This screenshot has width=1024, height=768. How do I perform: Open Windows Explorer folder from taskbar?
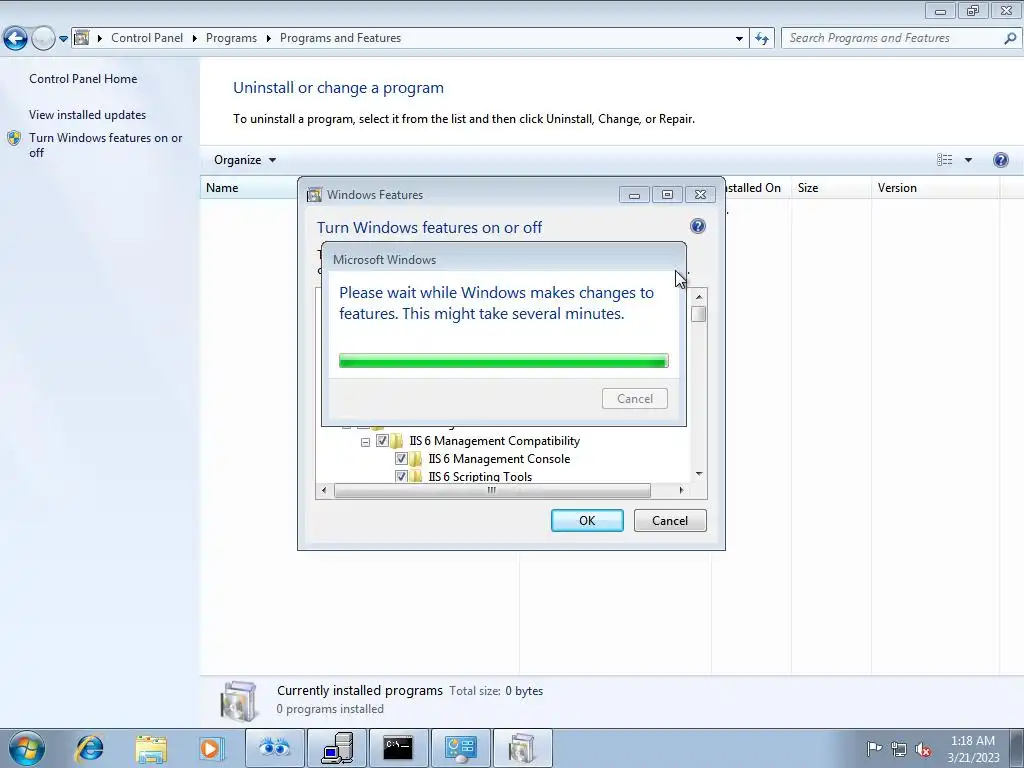pos(151,748)
